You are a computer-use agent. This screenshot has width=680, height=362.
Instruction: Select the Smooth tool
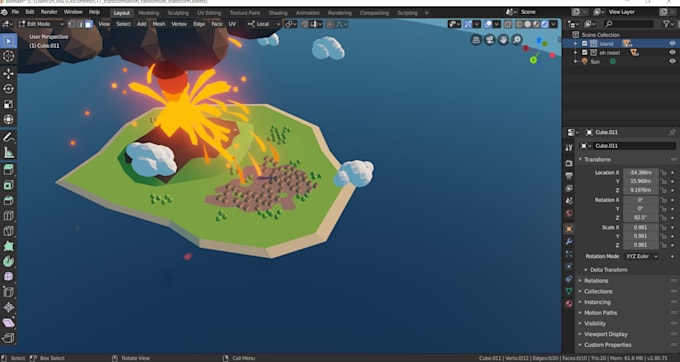tap(8, 276)
